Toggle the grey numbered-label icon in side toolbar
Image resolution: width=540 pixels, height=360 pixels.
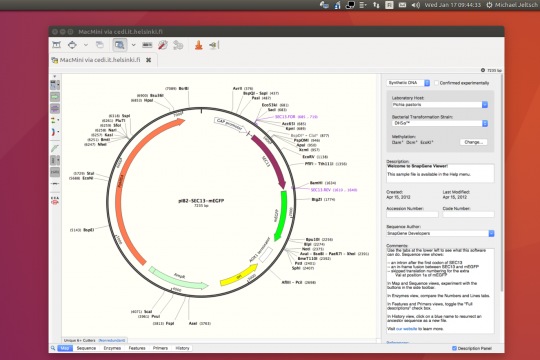(x=55, y=172)
